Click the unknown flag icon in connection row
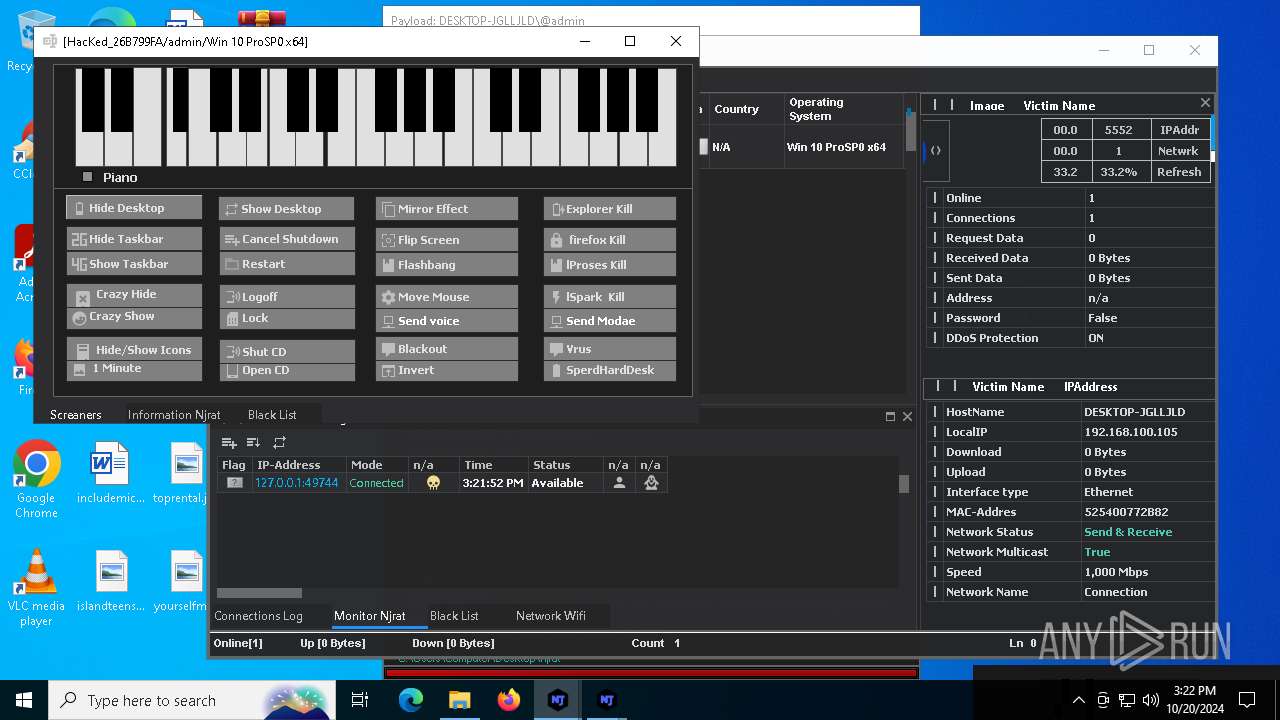 click(x=234, y=483)
